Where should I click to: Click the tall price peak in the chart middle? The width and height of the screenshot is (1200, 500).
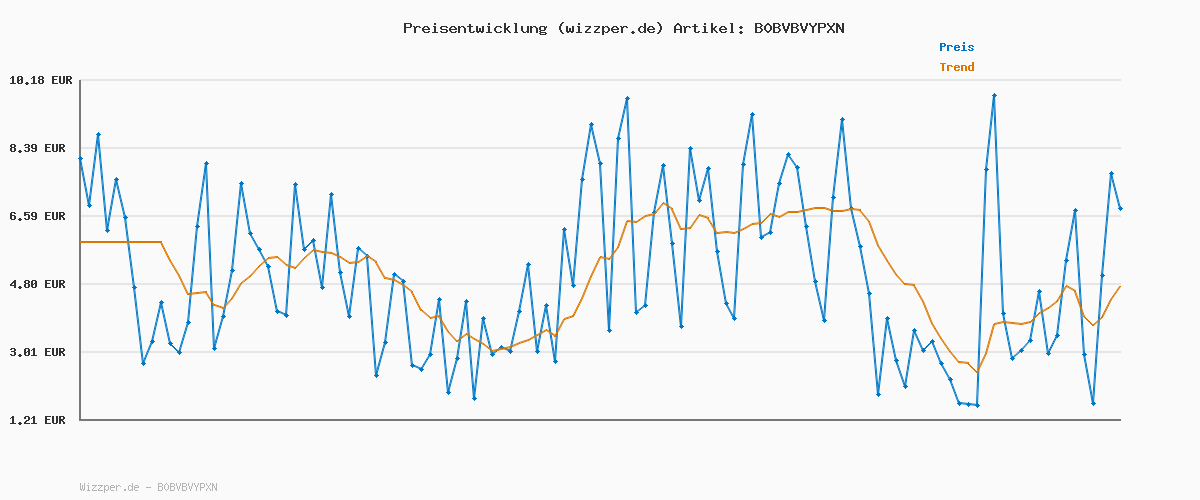[x=627, y=99]
